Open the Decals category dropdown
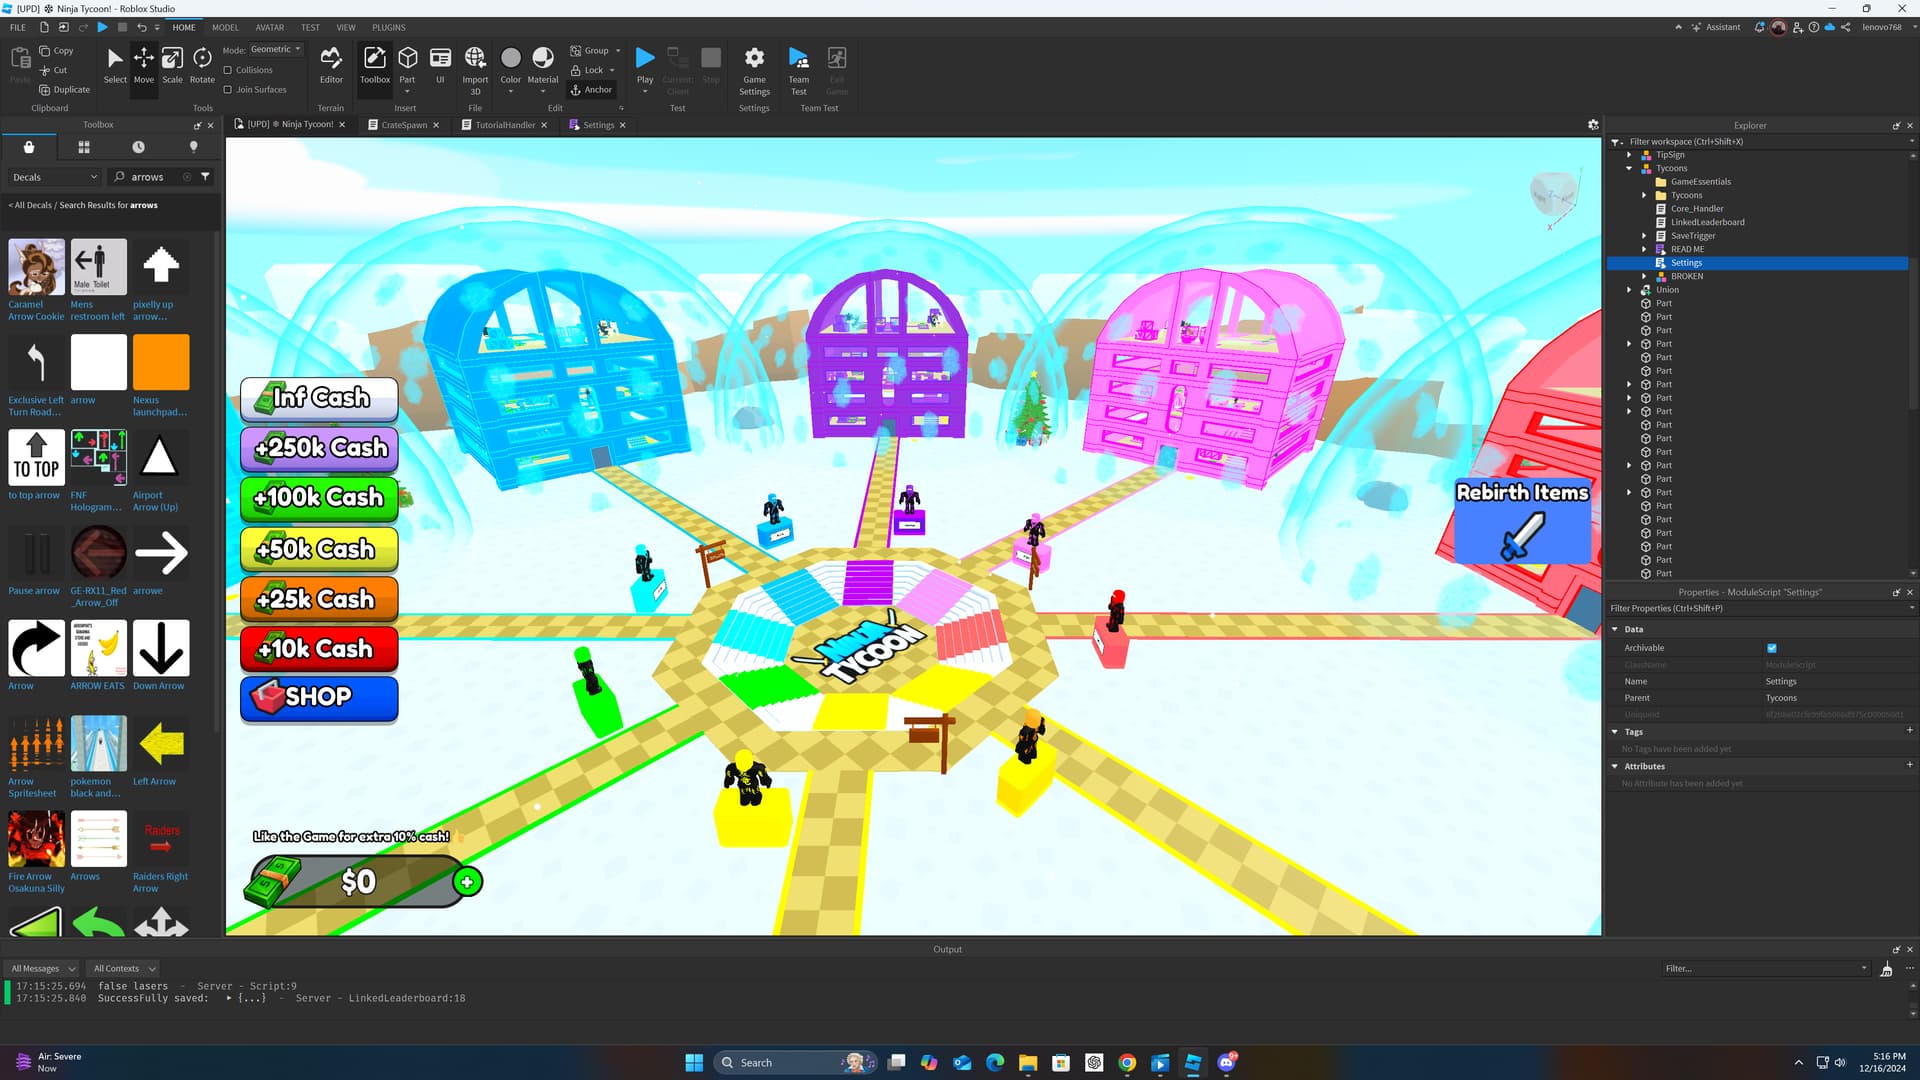Image resolution: width=1920 pixels, height=1080 pixels. tap(55, 177)
